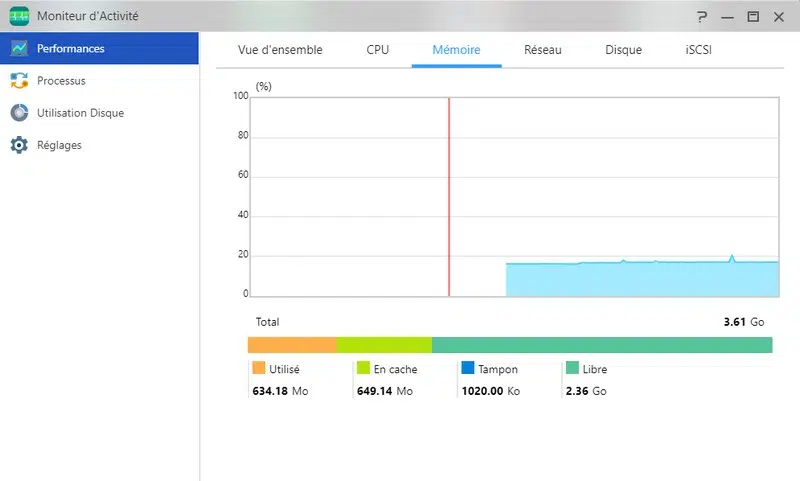Open Réglages gear icon
This screenshot has height=481, width=800.
pos(19,145)
